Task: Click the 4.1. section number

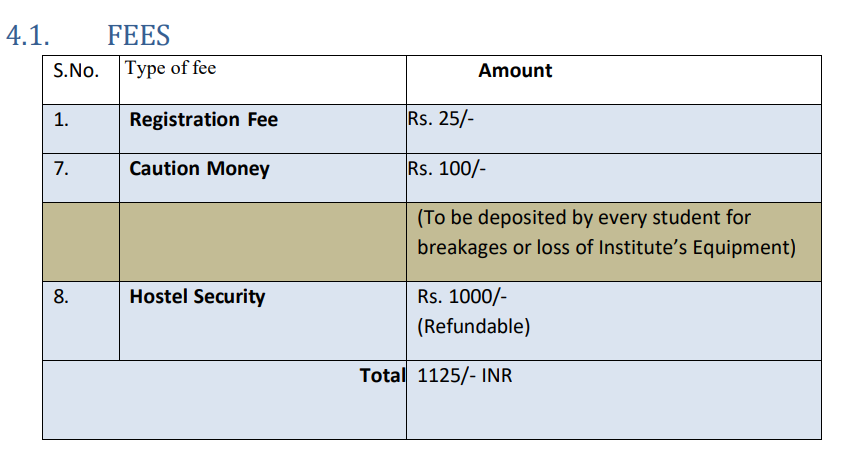Action: click(29, 35)
